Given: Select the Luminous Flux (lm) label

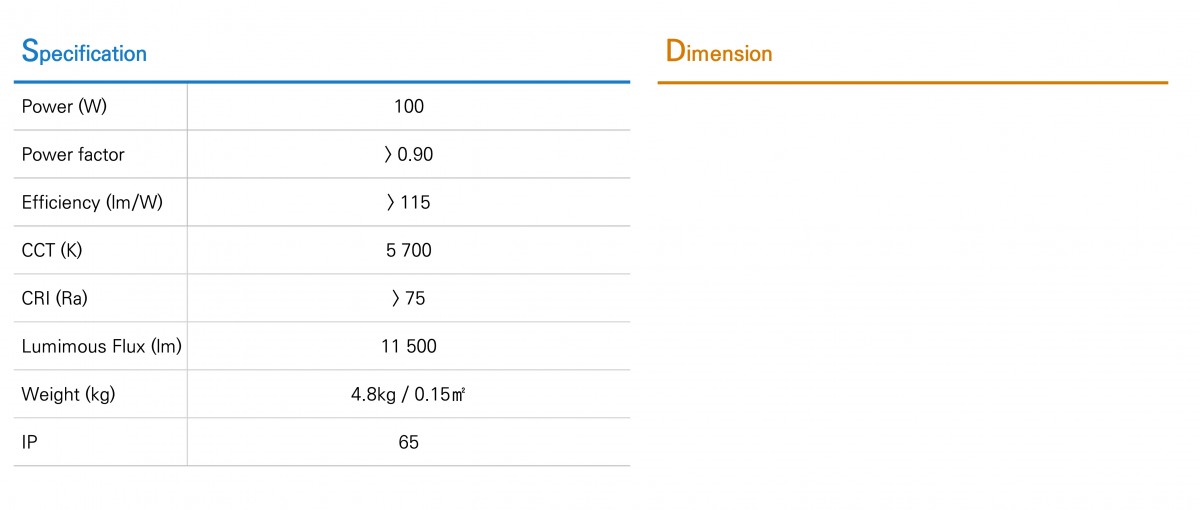Looking at the screenshot, I should pyautogui.click(x=101, y=347).
